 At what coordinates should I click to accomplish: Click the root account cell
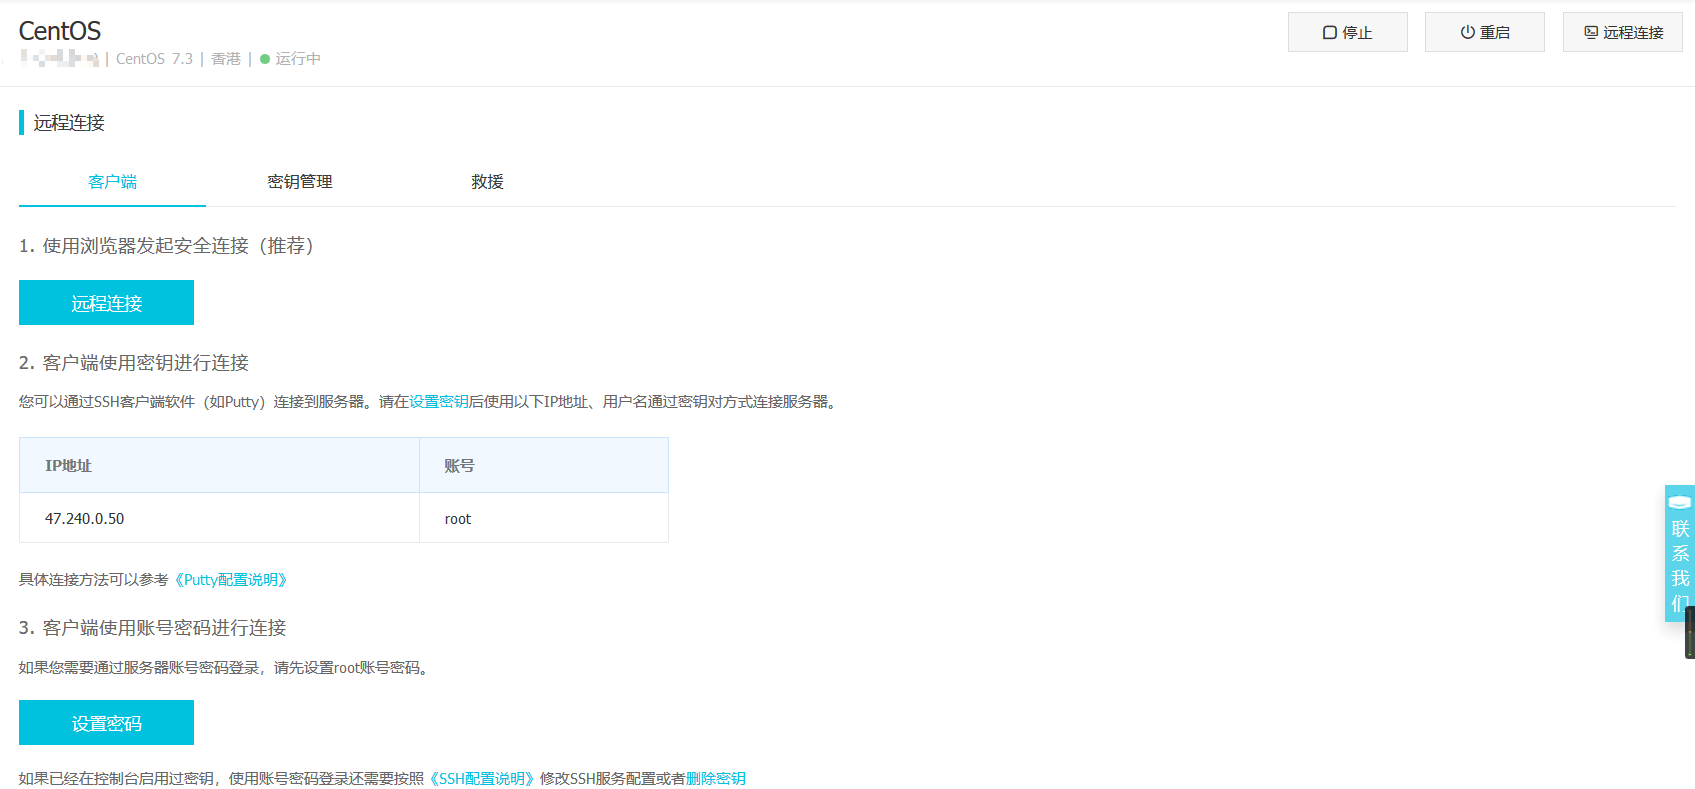click(458, 519)
